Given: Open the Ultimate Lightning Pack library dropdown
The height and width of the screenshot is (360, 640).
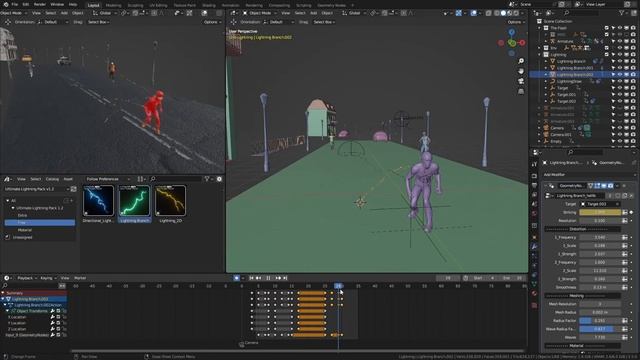Looking at the screenshot, I should (x=37, y=189).
